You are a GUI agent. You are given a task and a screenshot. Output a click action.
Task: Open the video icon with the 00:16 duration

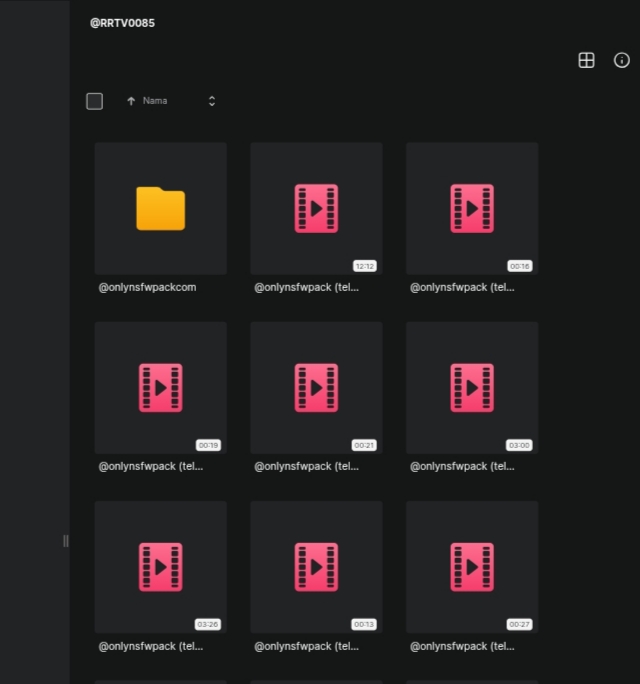472,209
